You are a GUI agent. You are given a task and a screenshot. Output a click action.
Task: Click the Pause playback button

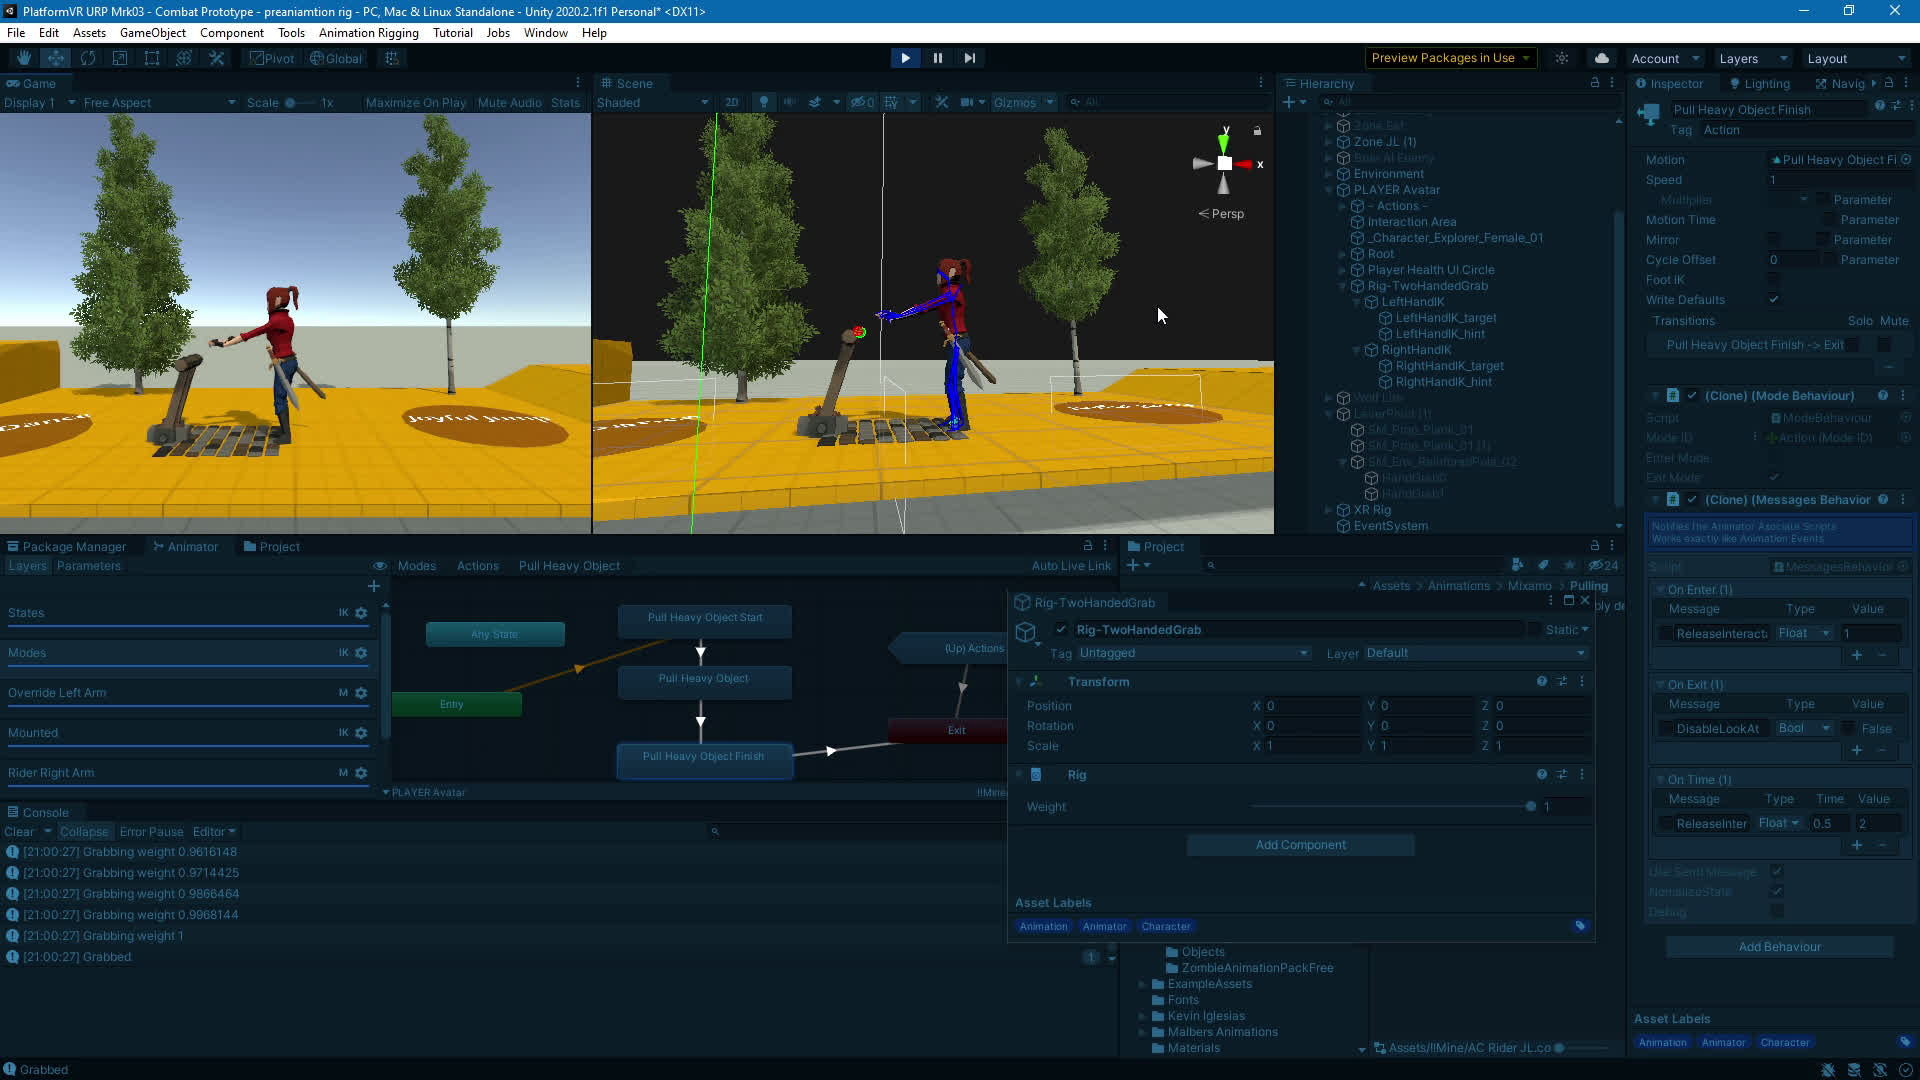tap(937, 58)
